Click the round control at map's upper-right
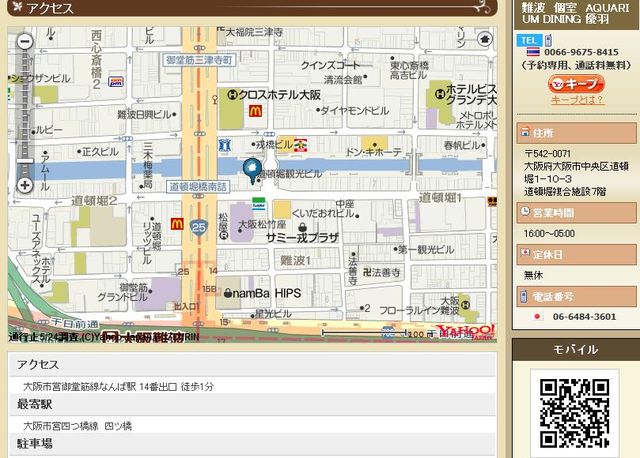The image size is (640, 458). pos(485,39)
